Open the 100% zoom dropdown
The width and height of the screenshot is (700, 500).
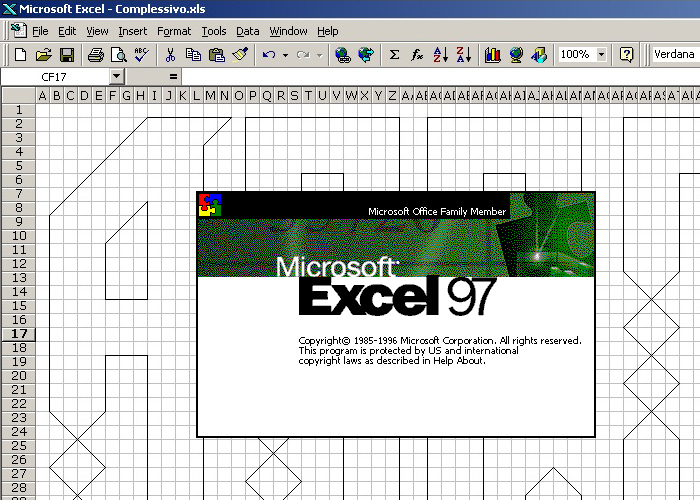[x=601, y=54]
